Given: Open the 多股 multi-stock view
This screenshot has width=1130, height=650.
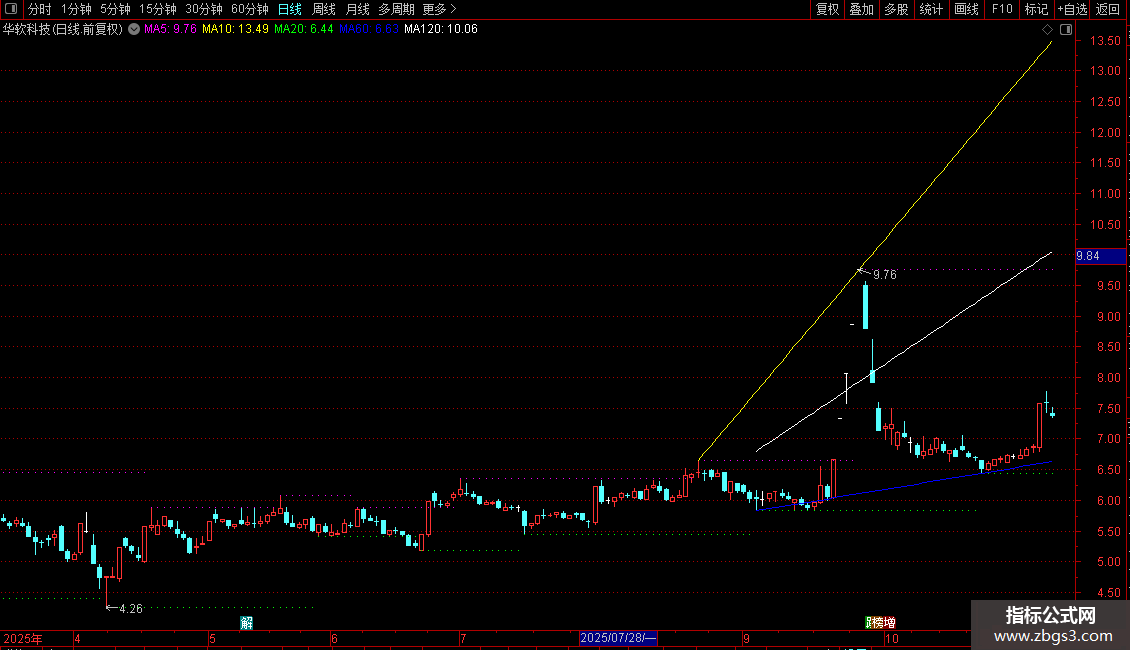Looking at the screenshot, I should point(896,9).
